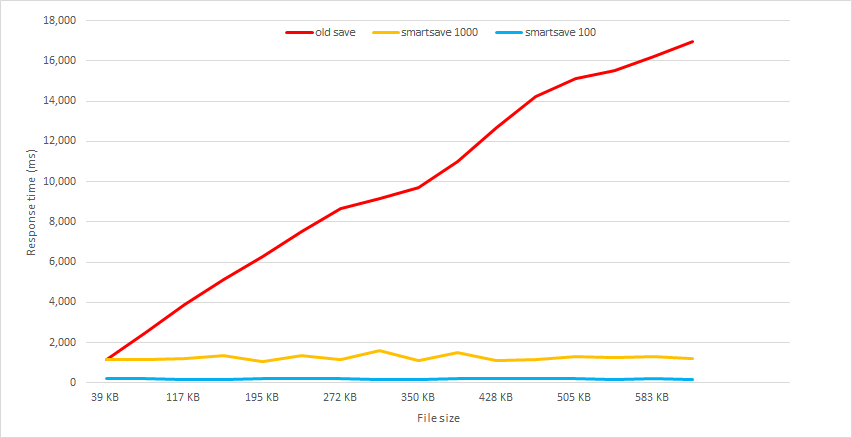This screenshot has width=852, height=438.
Task: Click the red old save legend swatch
Action: tap(297, 32)
